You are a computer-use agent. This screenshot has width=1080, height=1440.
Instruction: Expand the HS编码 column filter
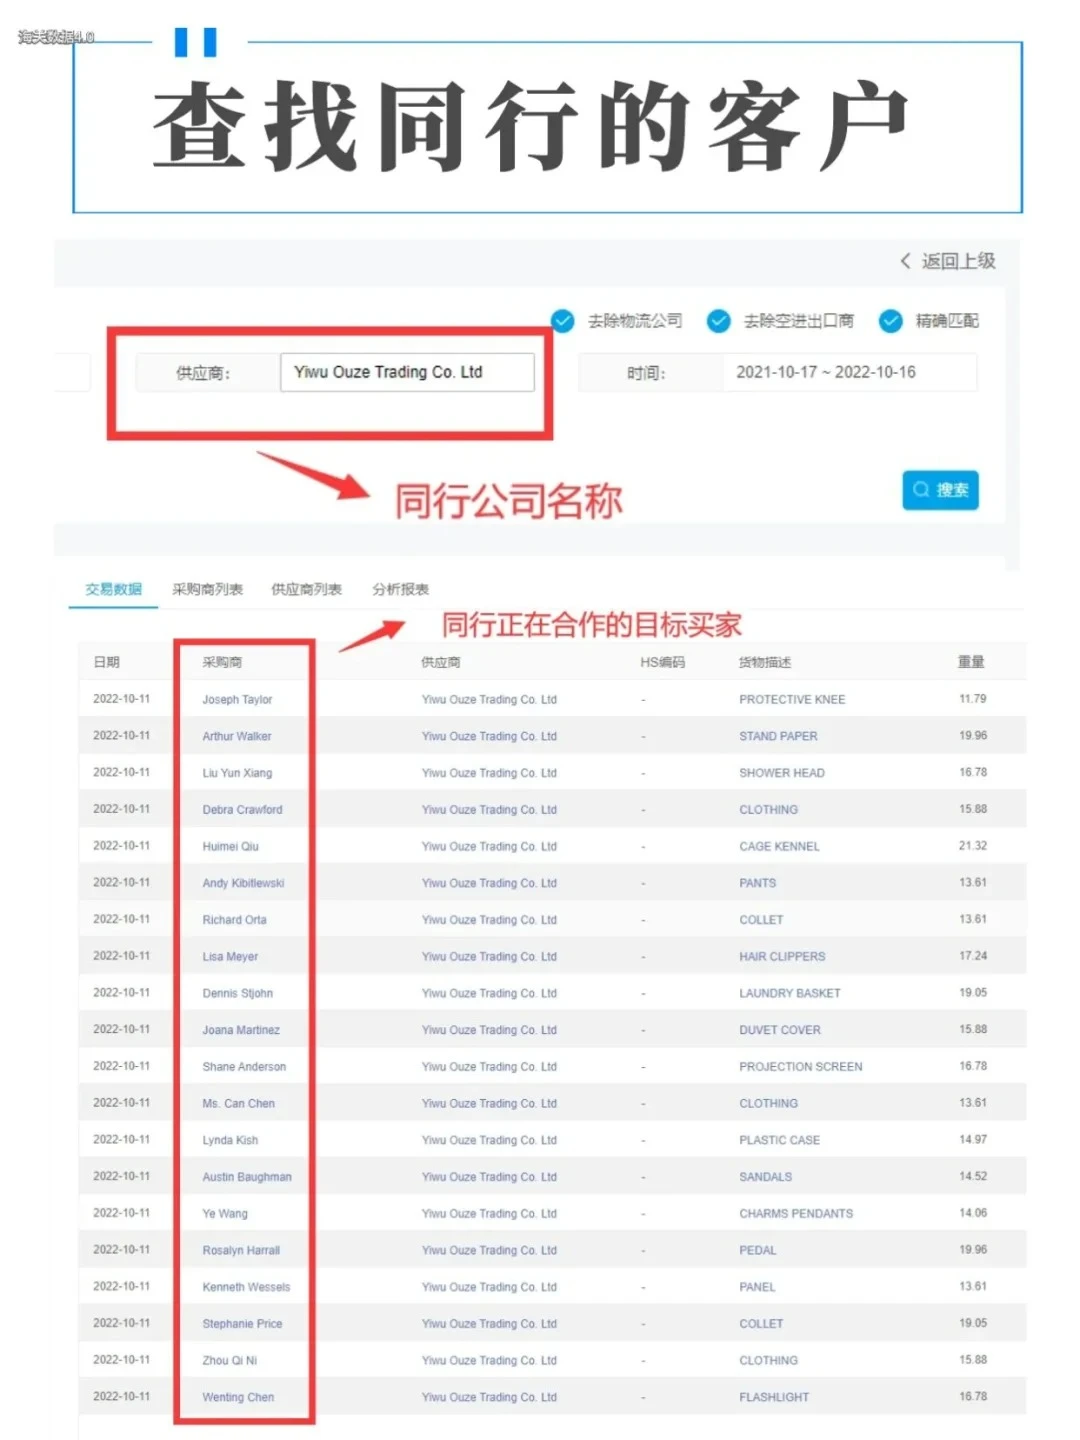point(661,661)
